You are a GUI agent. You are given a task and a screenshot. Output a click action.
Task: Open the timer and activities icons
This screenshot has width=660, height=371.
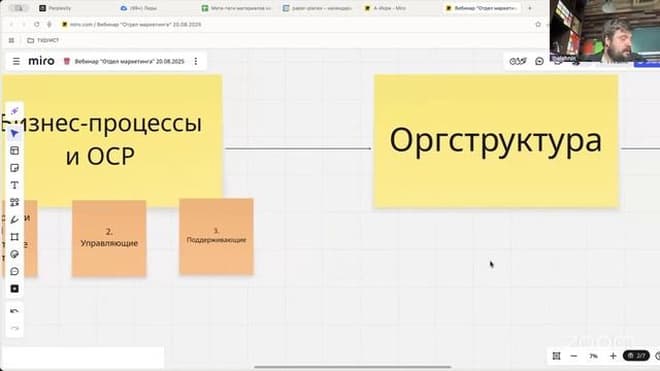(x=518, y=61)
